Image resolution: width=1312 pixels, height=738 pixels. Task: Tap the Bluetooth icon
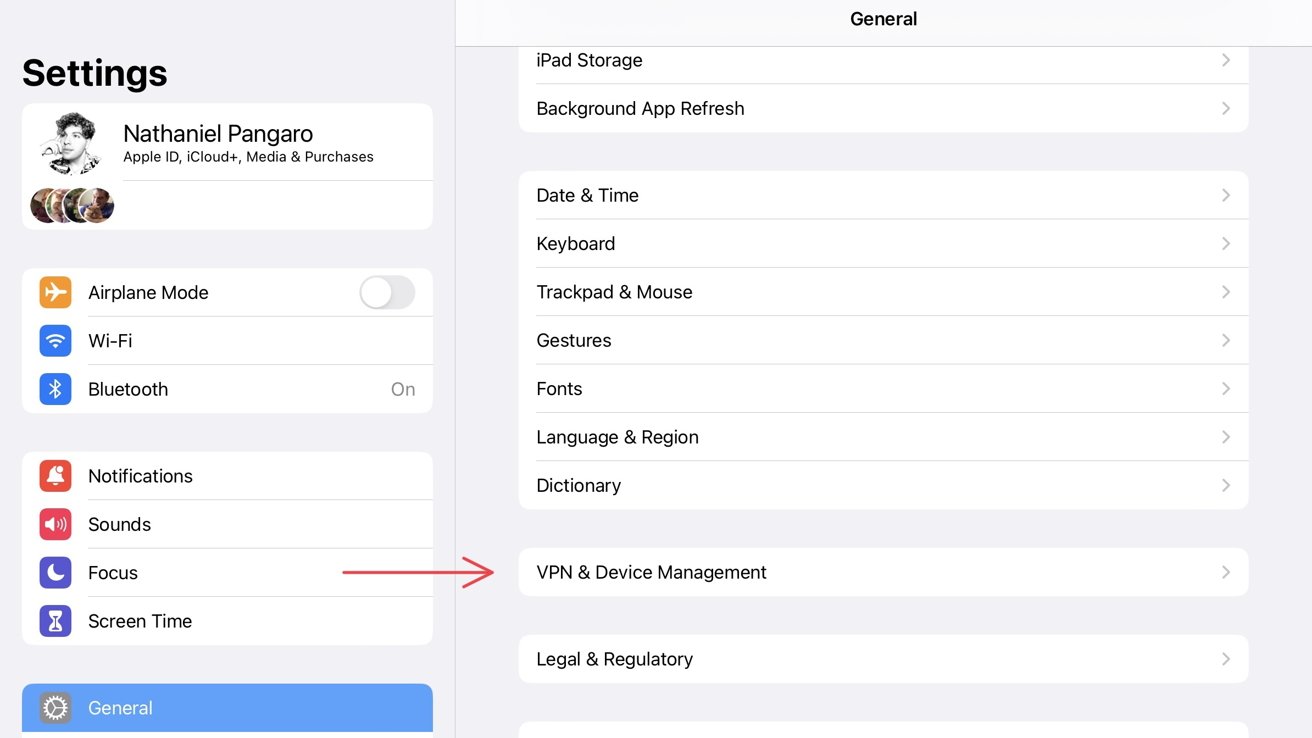(55, 389)
